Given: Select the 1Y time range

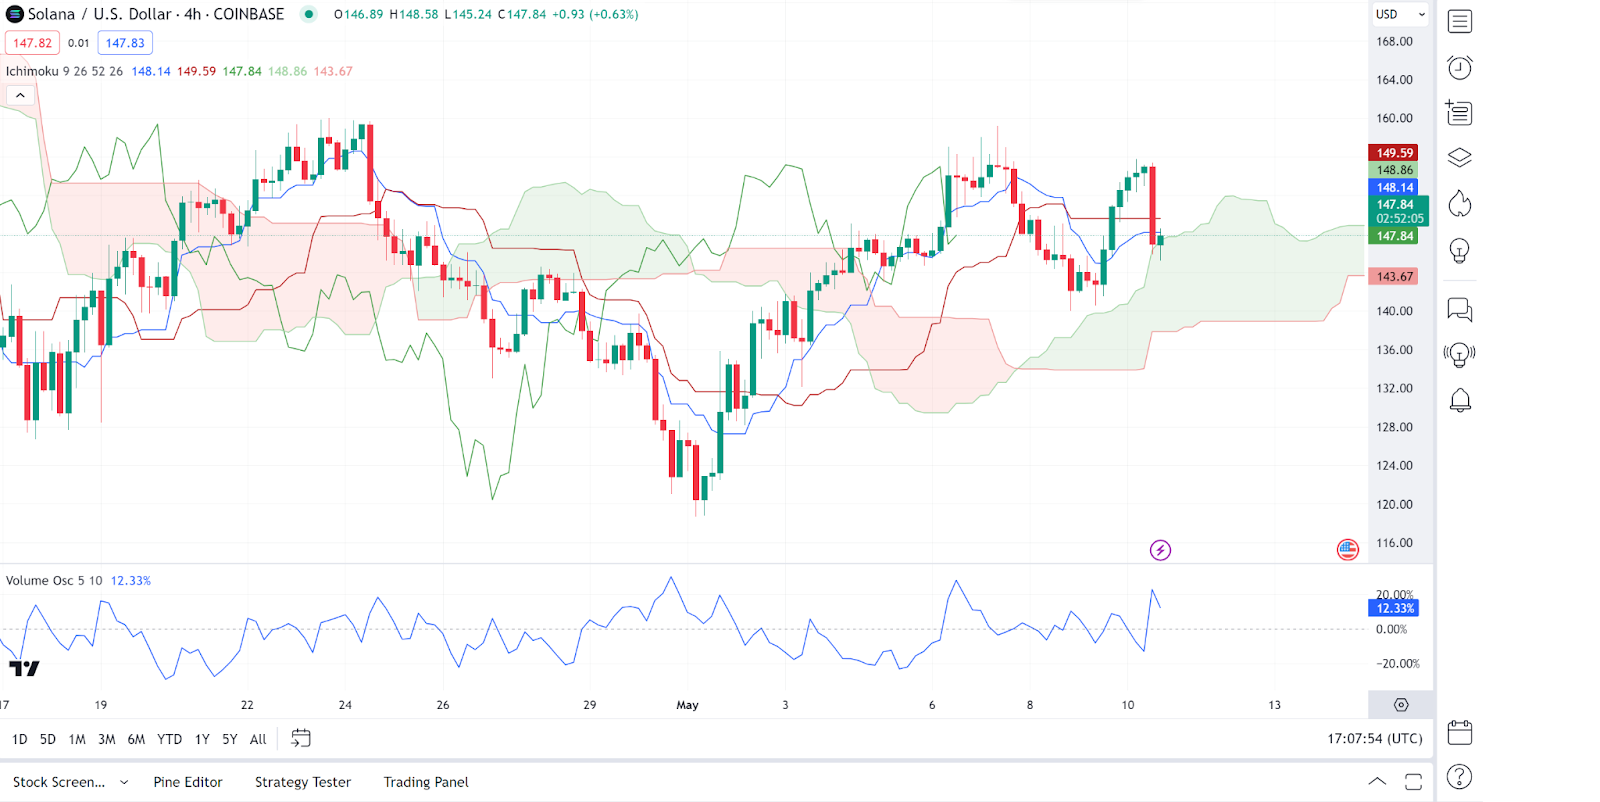Looking at the screenshot, I should pyautogui.click(x=202, y=739).
